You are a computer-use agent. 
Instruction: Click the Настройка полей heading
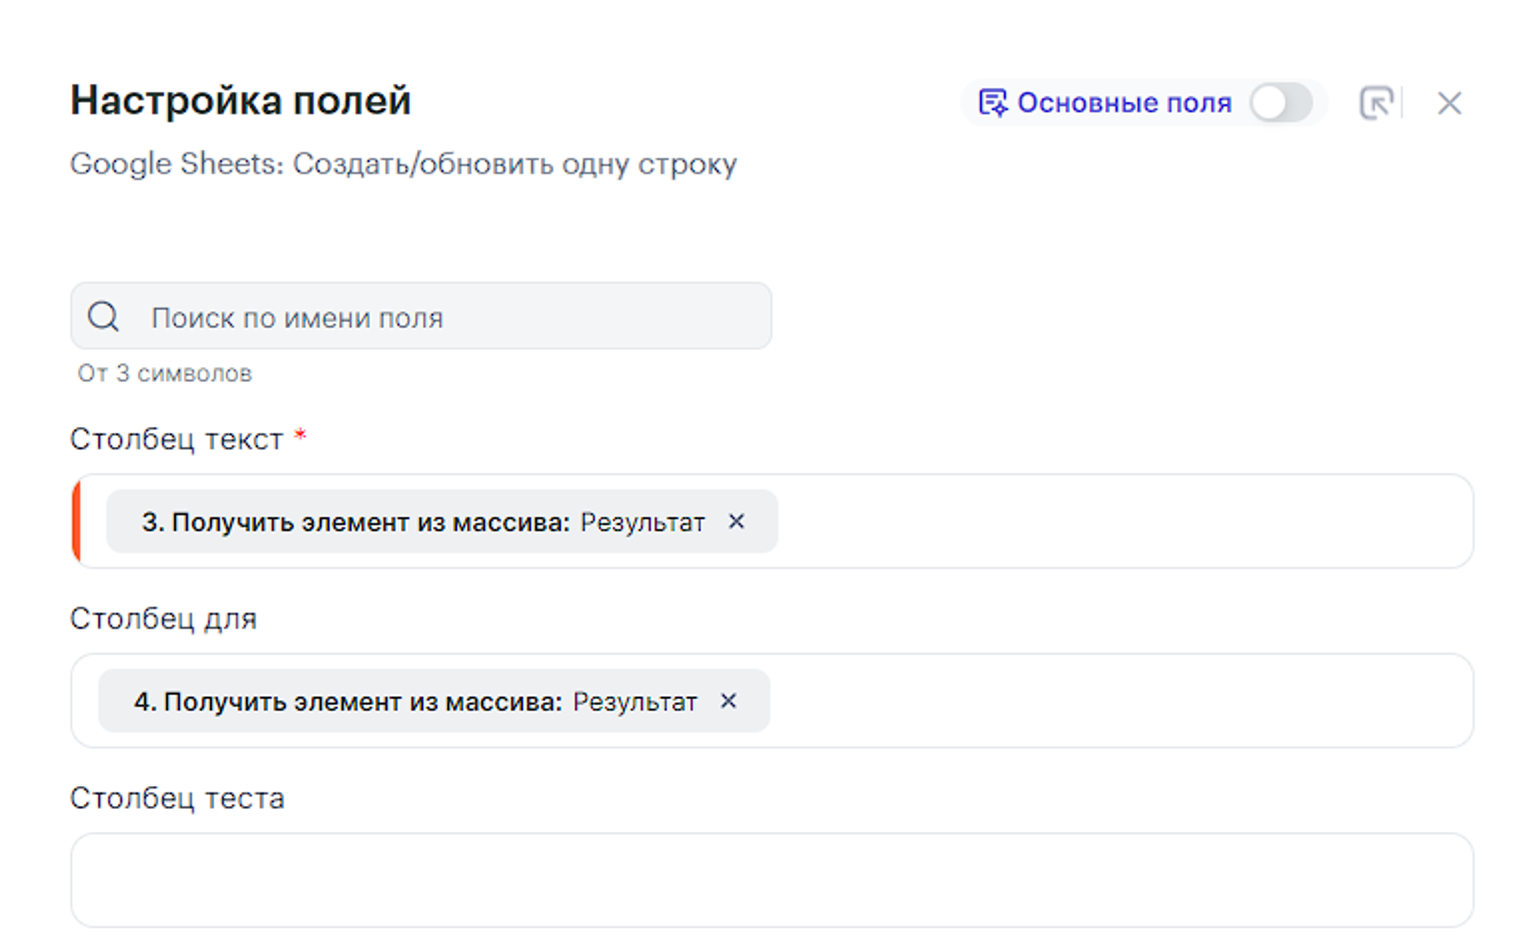click(x=240, y=101)
